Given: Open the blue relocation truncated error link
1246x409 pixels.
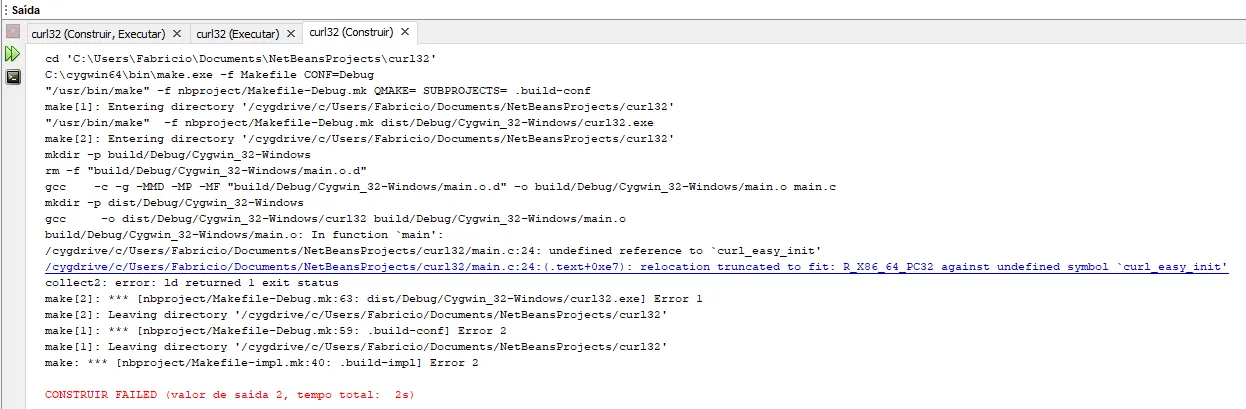Looking at the screenshot, I should pyautogui.click(x=636, y=267).
